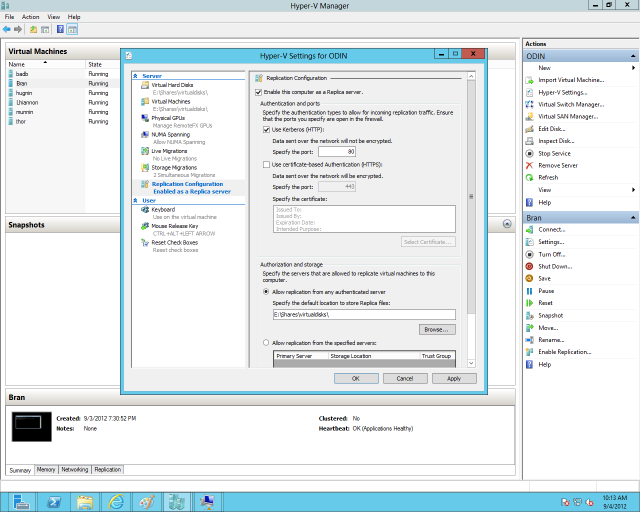Click the Apply button
640x512 pixels.
[454, 378]
